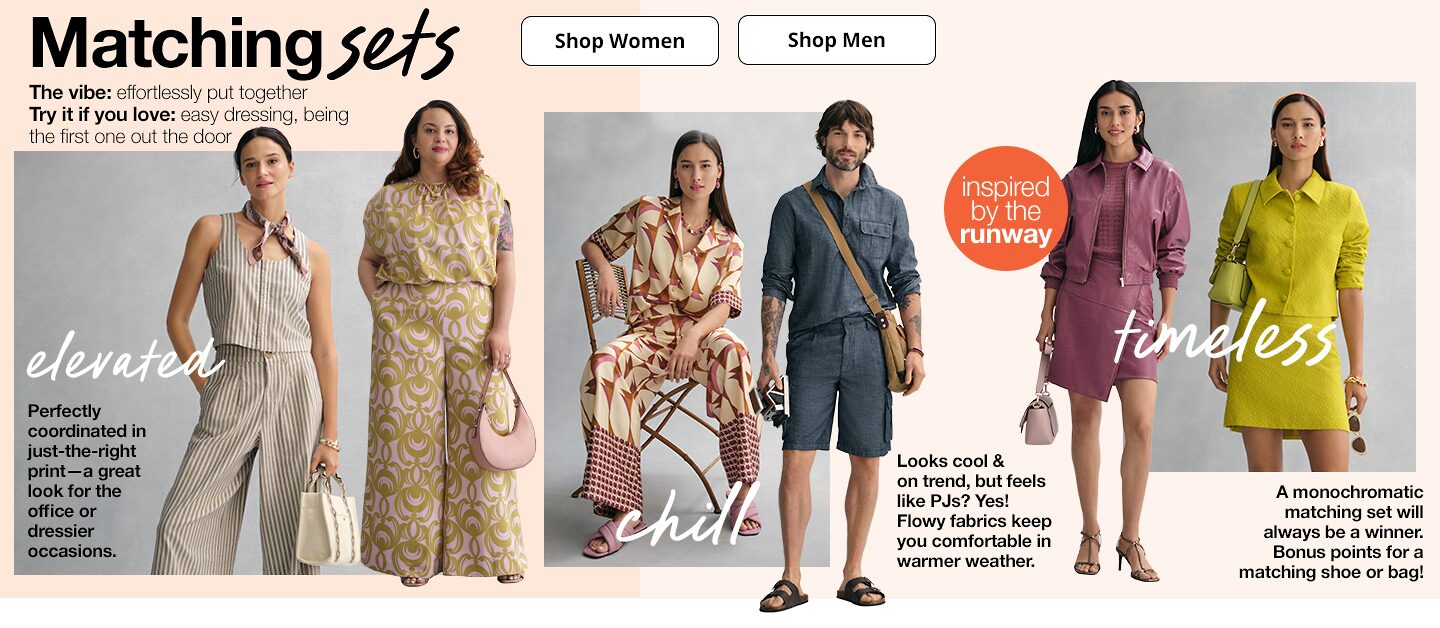Image resolution: width=1440 pixels, height=628 pixels.
Task: Click the elevated script label
Action: tap(120, 360)
